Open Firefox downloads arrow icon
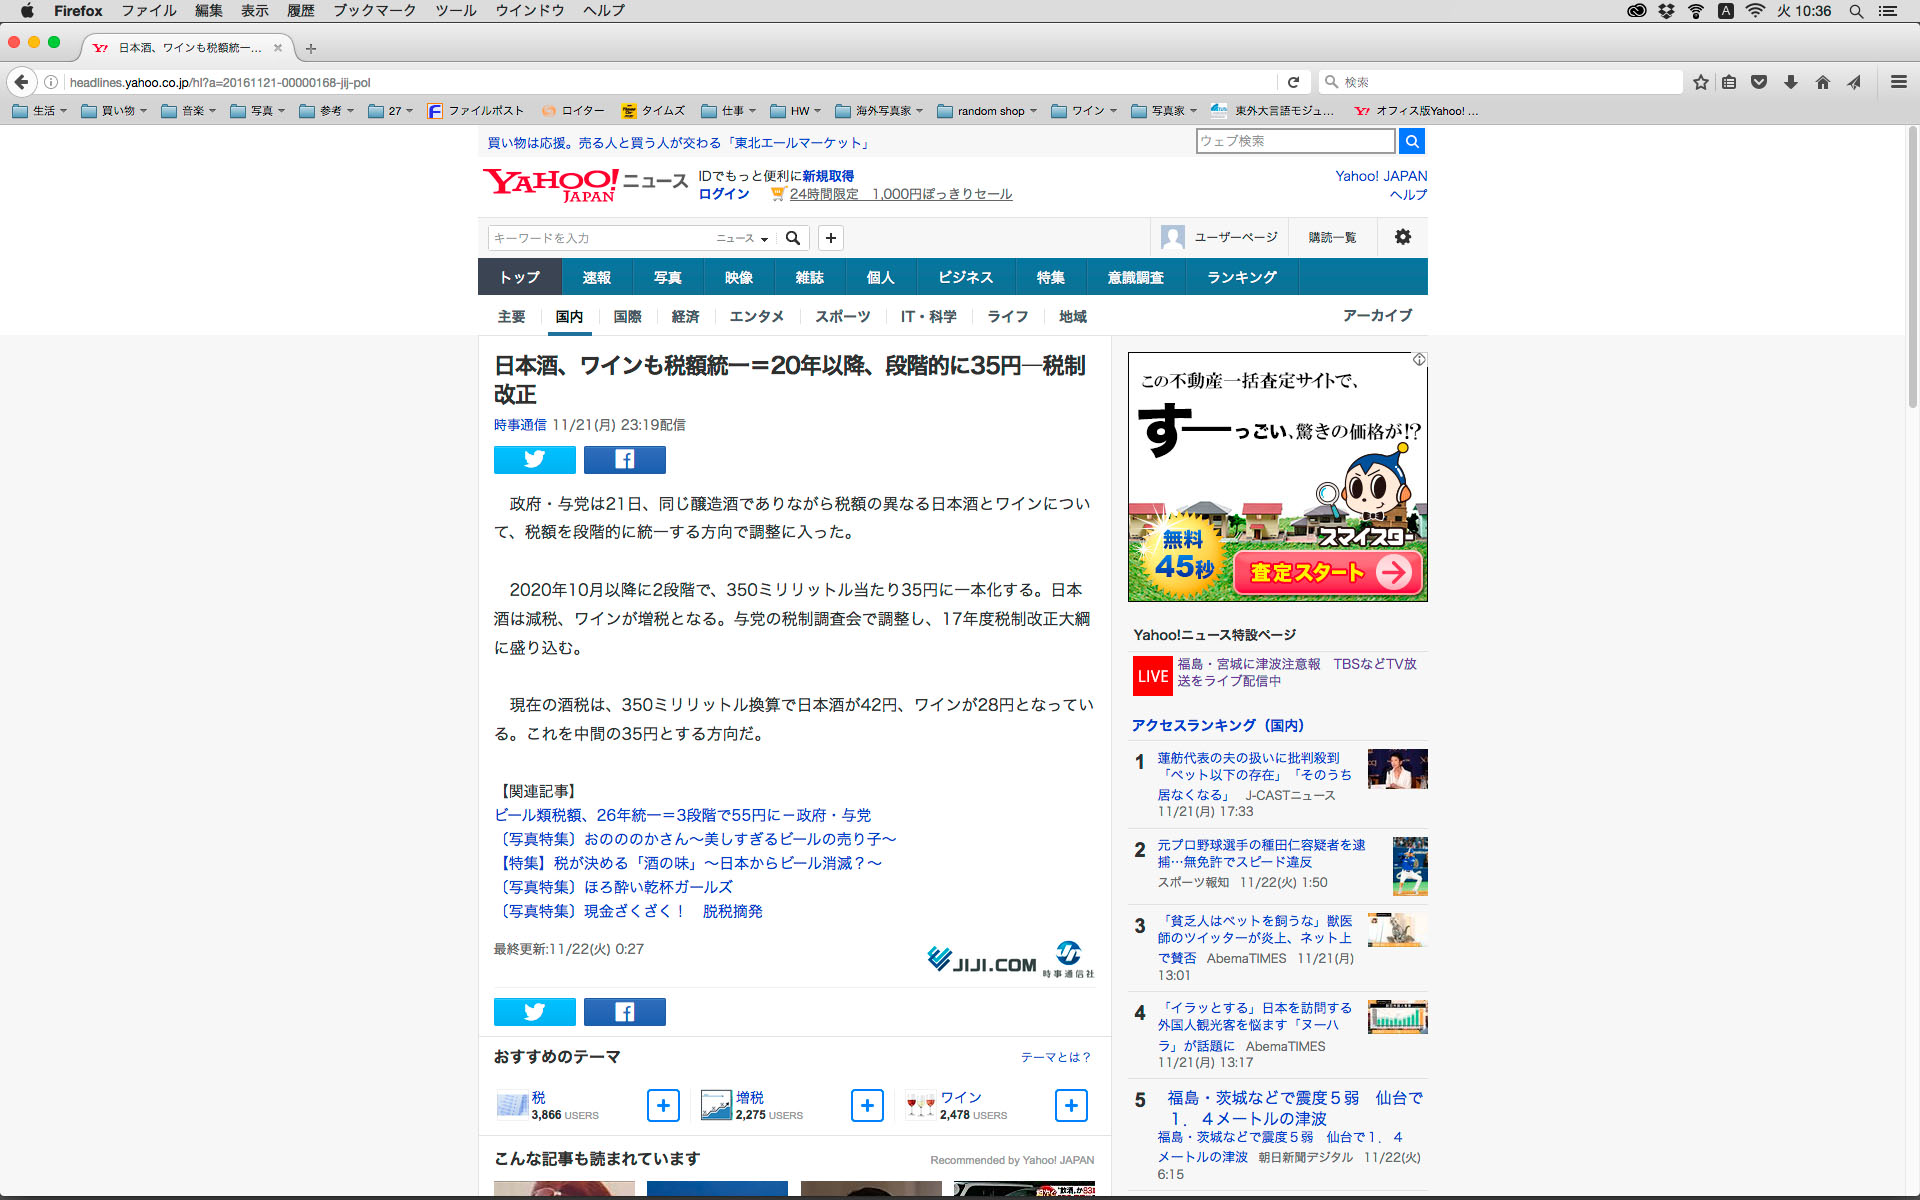 click(x=1790, y=82)
